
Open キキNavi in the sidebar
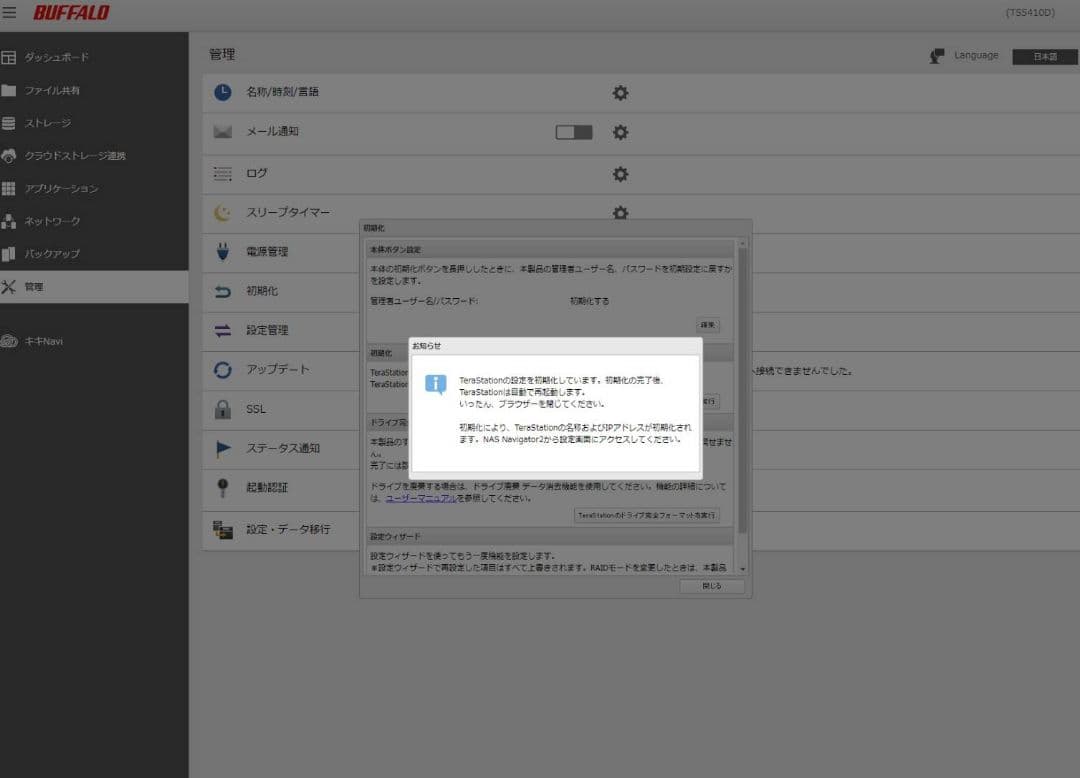[x=44, y=341]
